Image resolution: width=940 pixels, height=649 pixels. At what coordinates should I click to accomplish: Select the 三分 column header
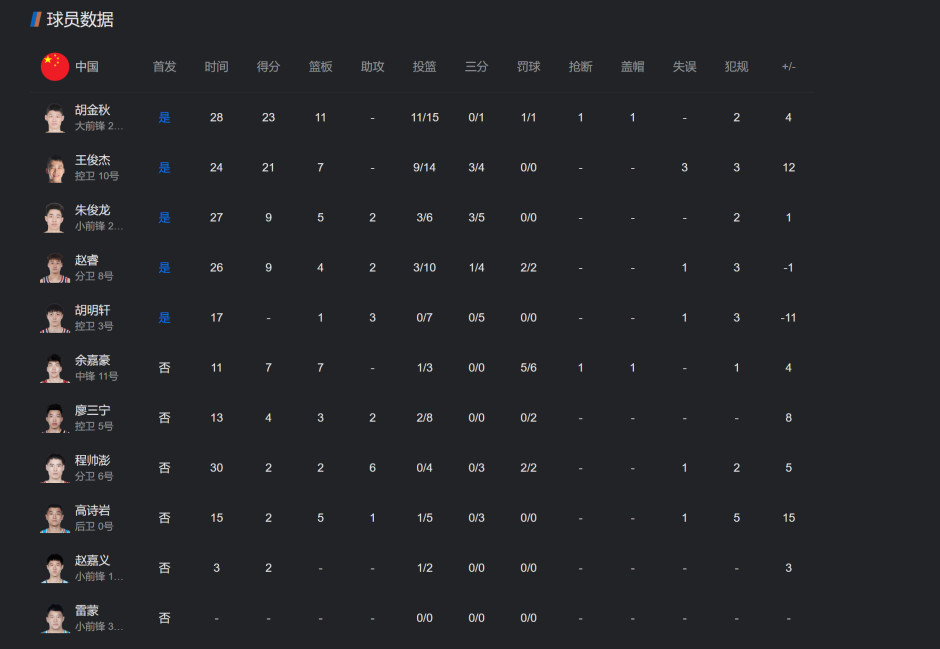point(476,67)
